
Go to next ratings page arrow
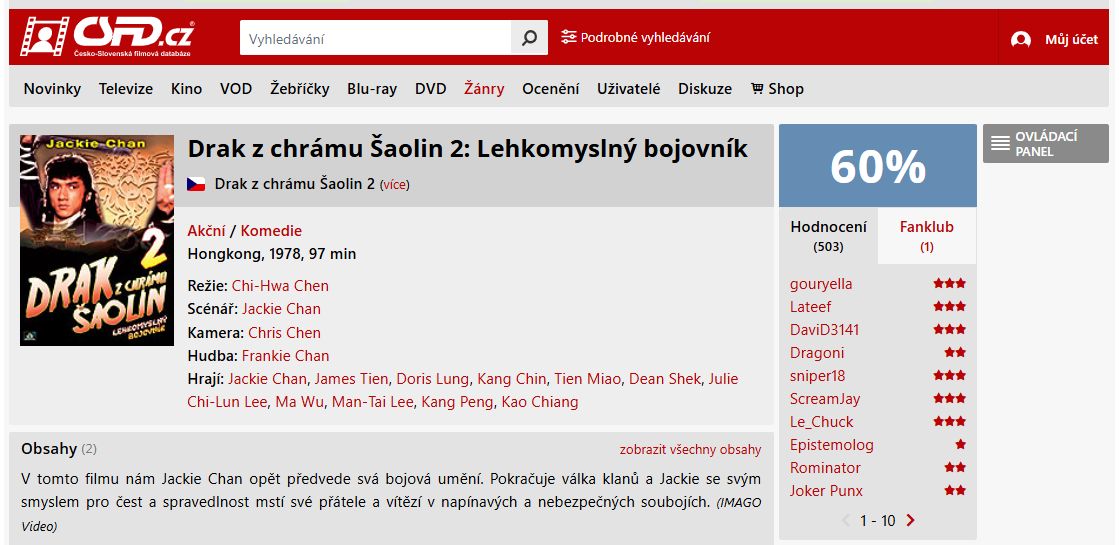(910, 521)
